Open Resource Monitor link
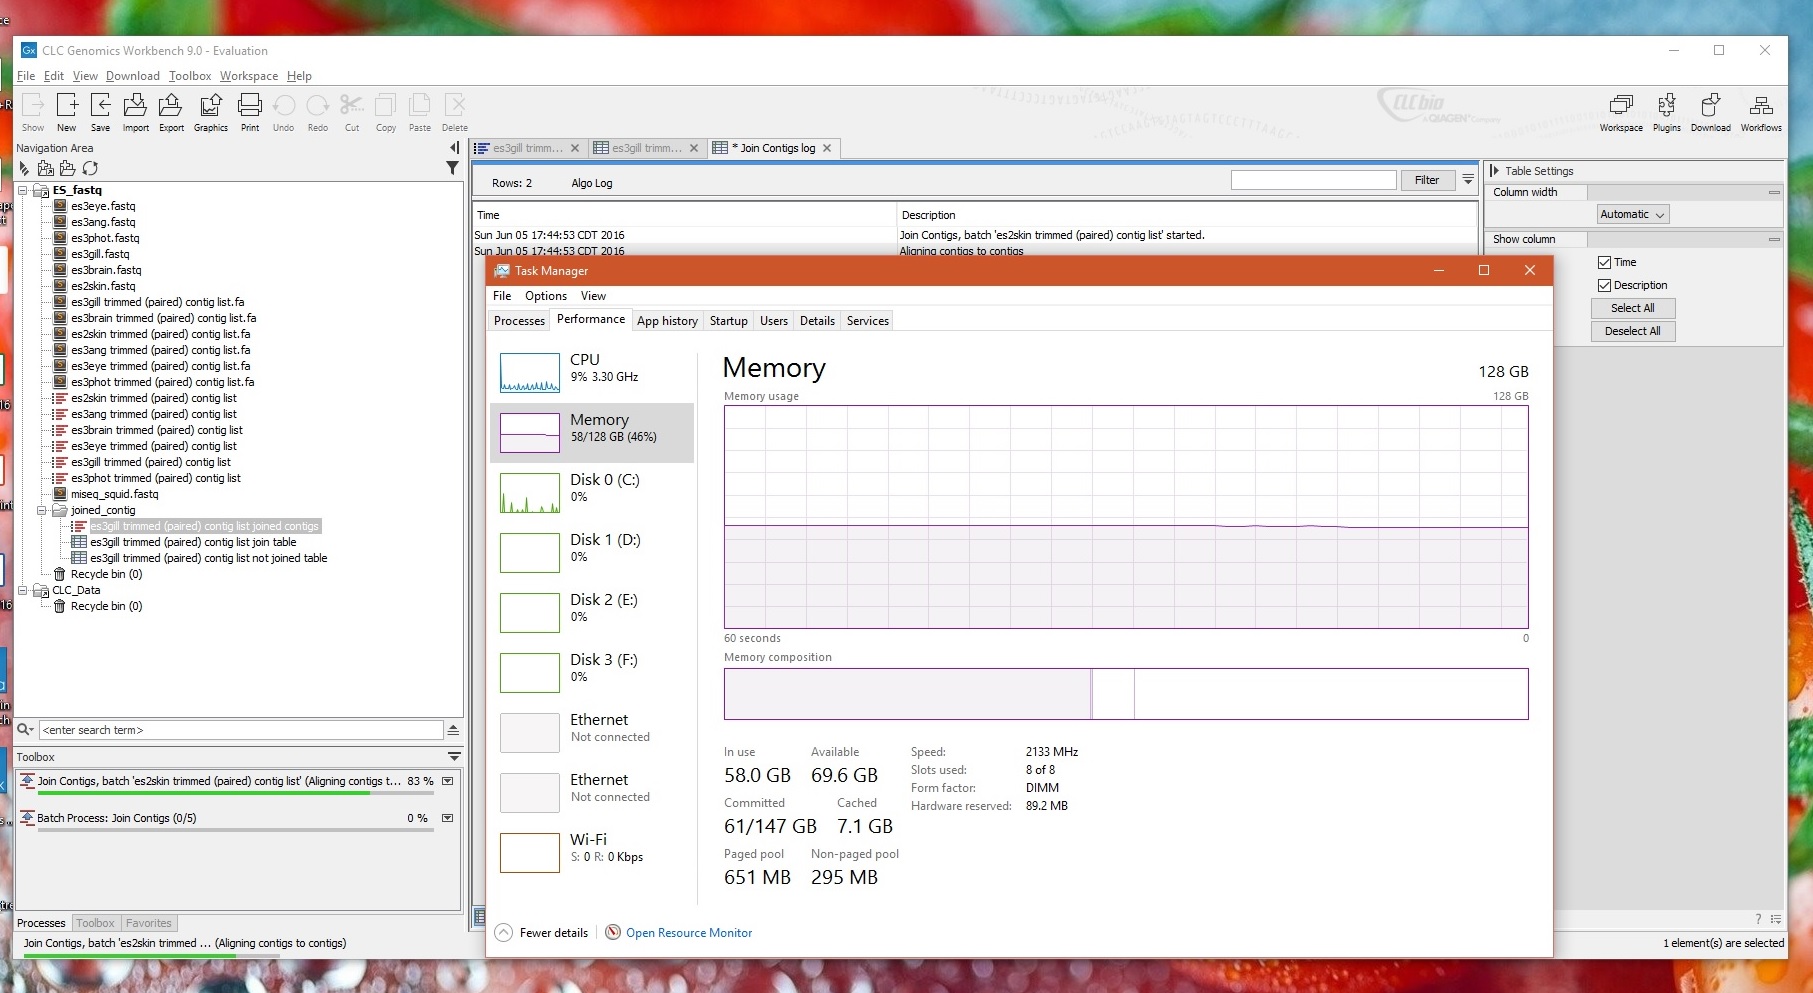The width and height of the screenshot is (1813, 993). [689, 933]
